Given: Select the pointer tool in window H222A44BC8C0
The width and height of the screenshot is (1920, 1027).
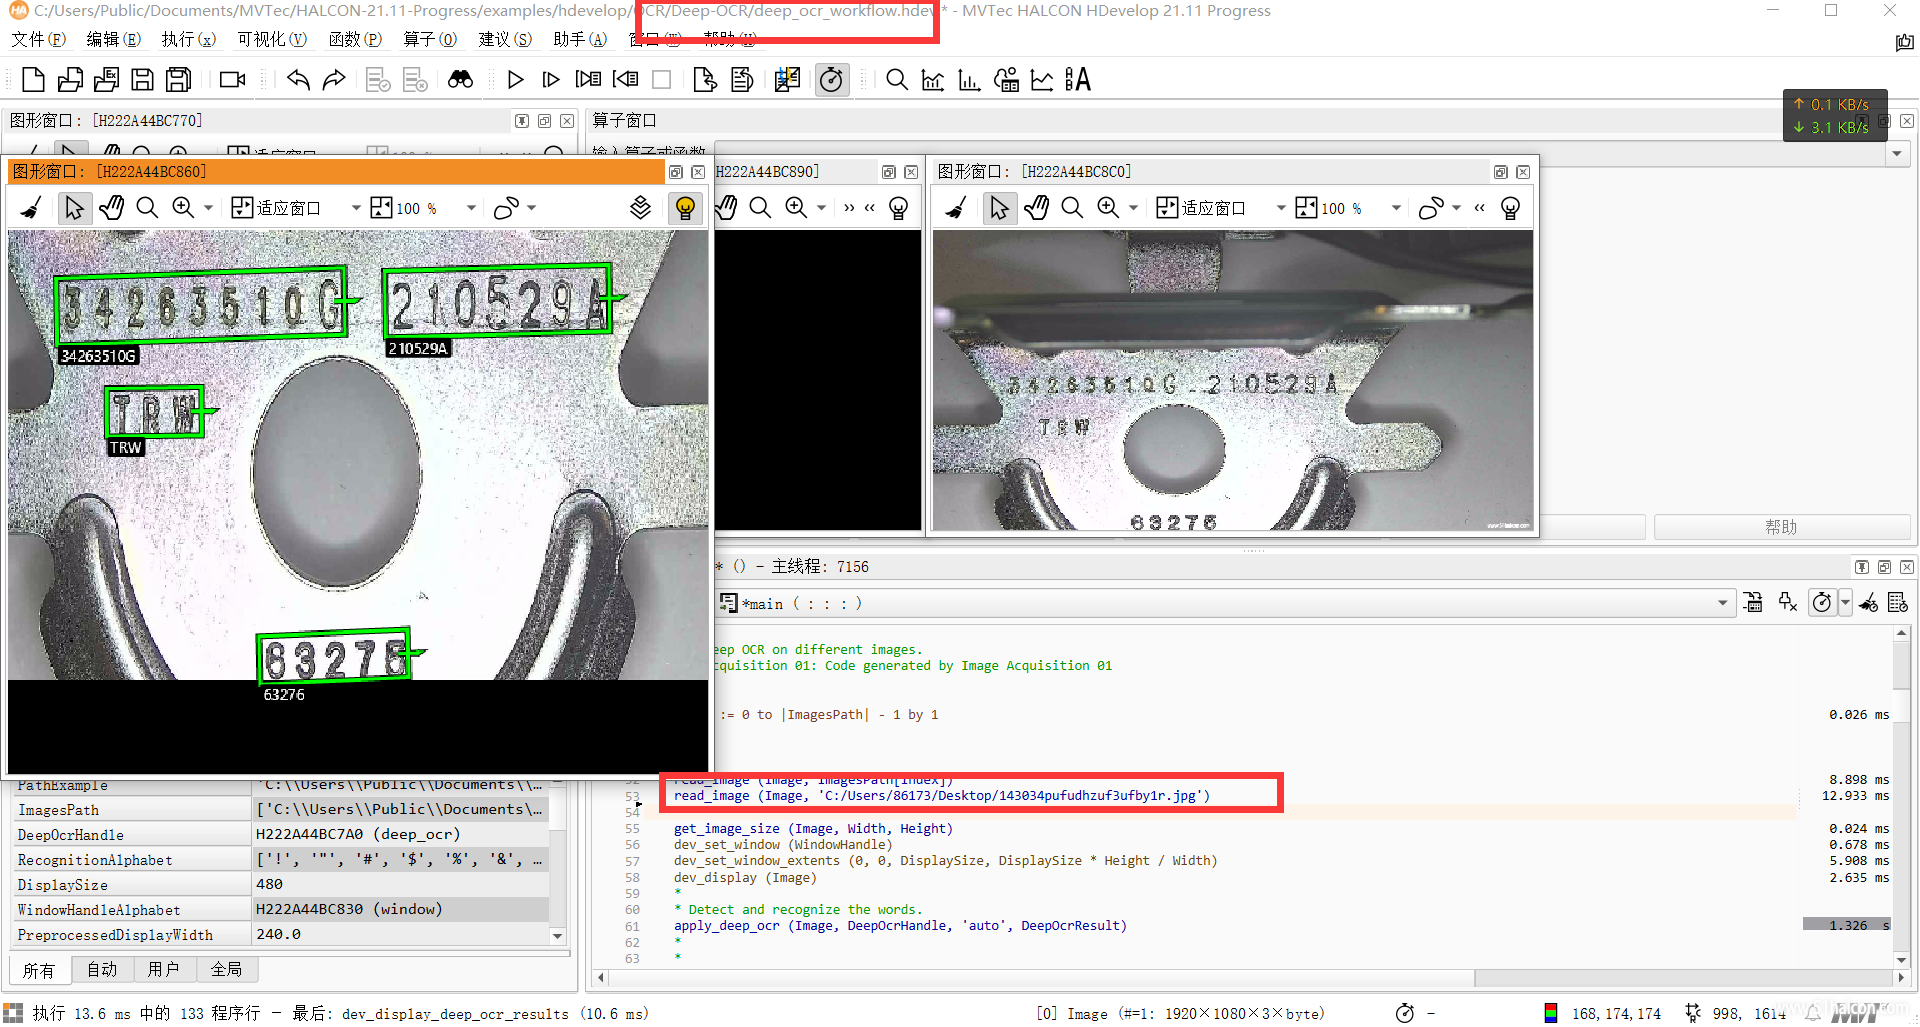Looking at the screenshot, I should [999, 208].
